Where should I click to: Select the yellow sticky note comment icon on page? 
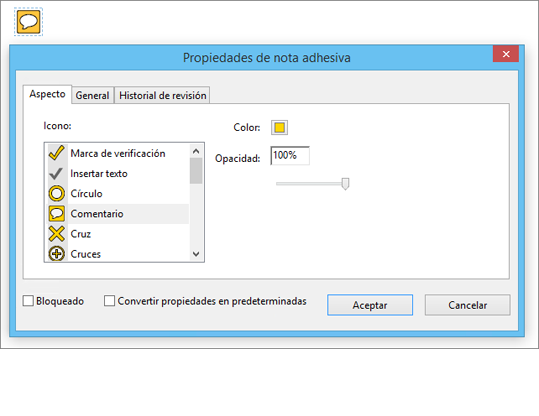click(x=29, y=22)
